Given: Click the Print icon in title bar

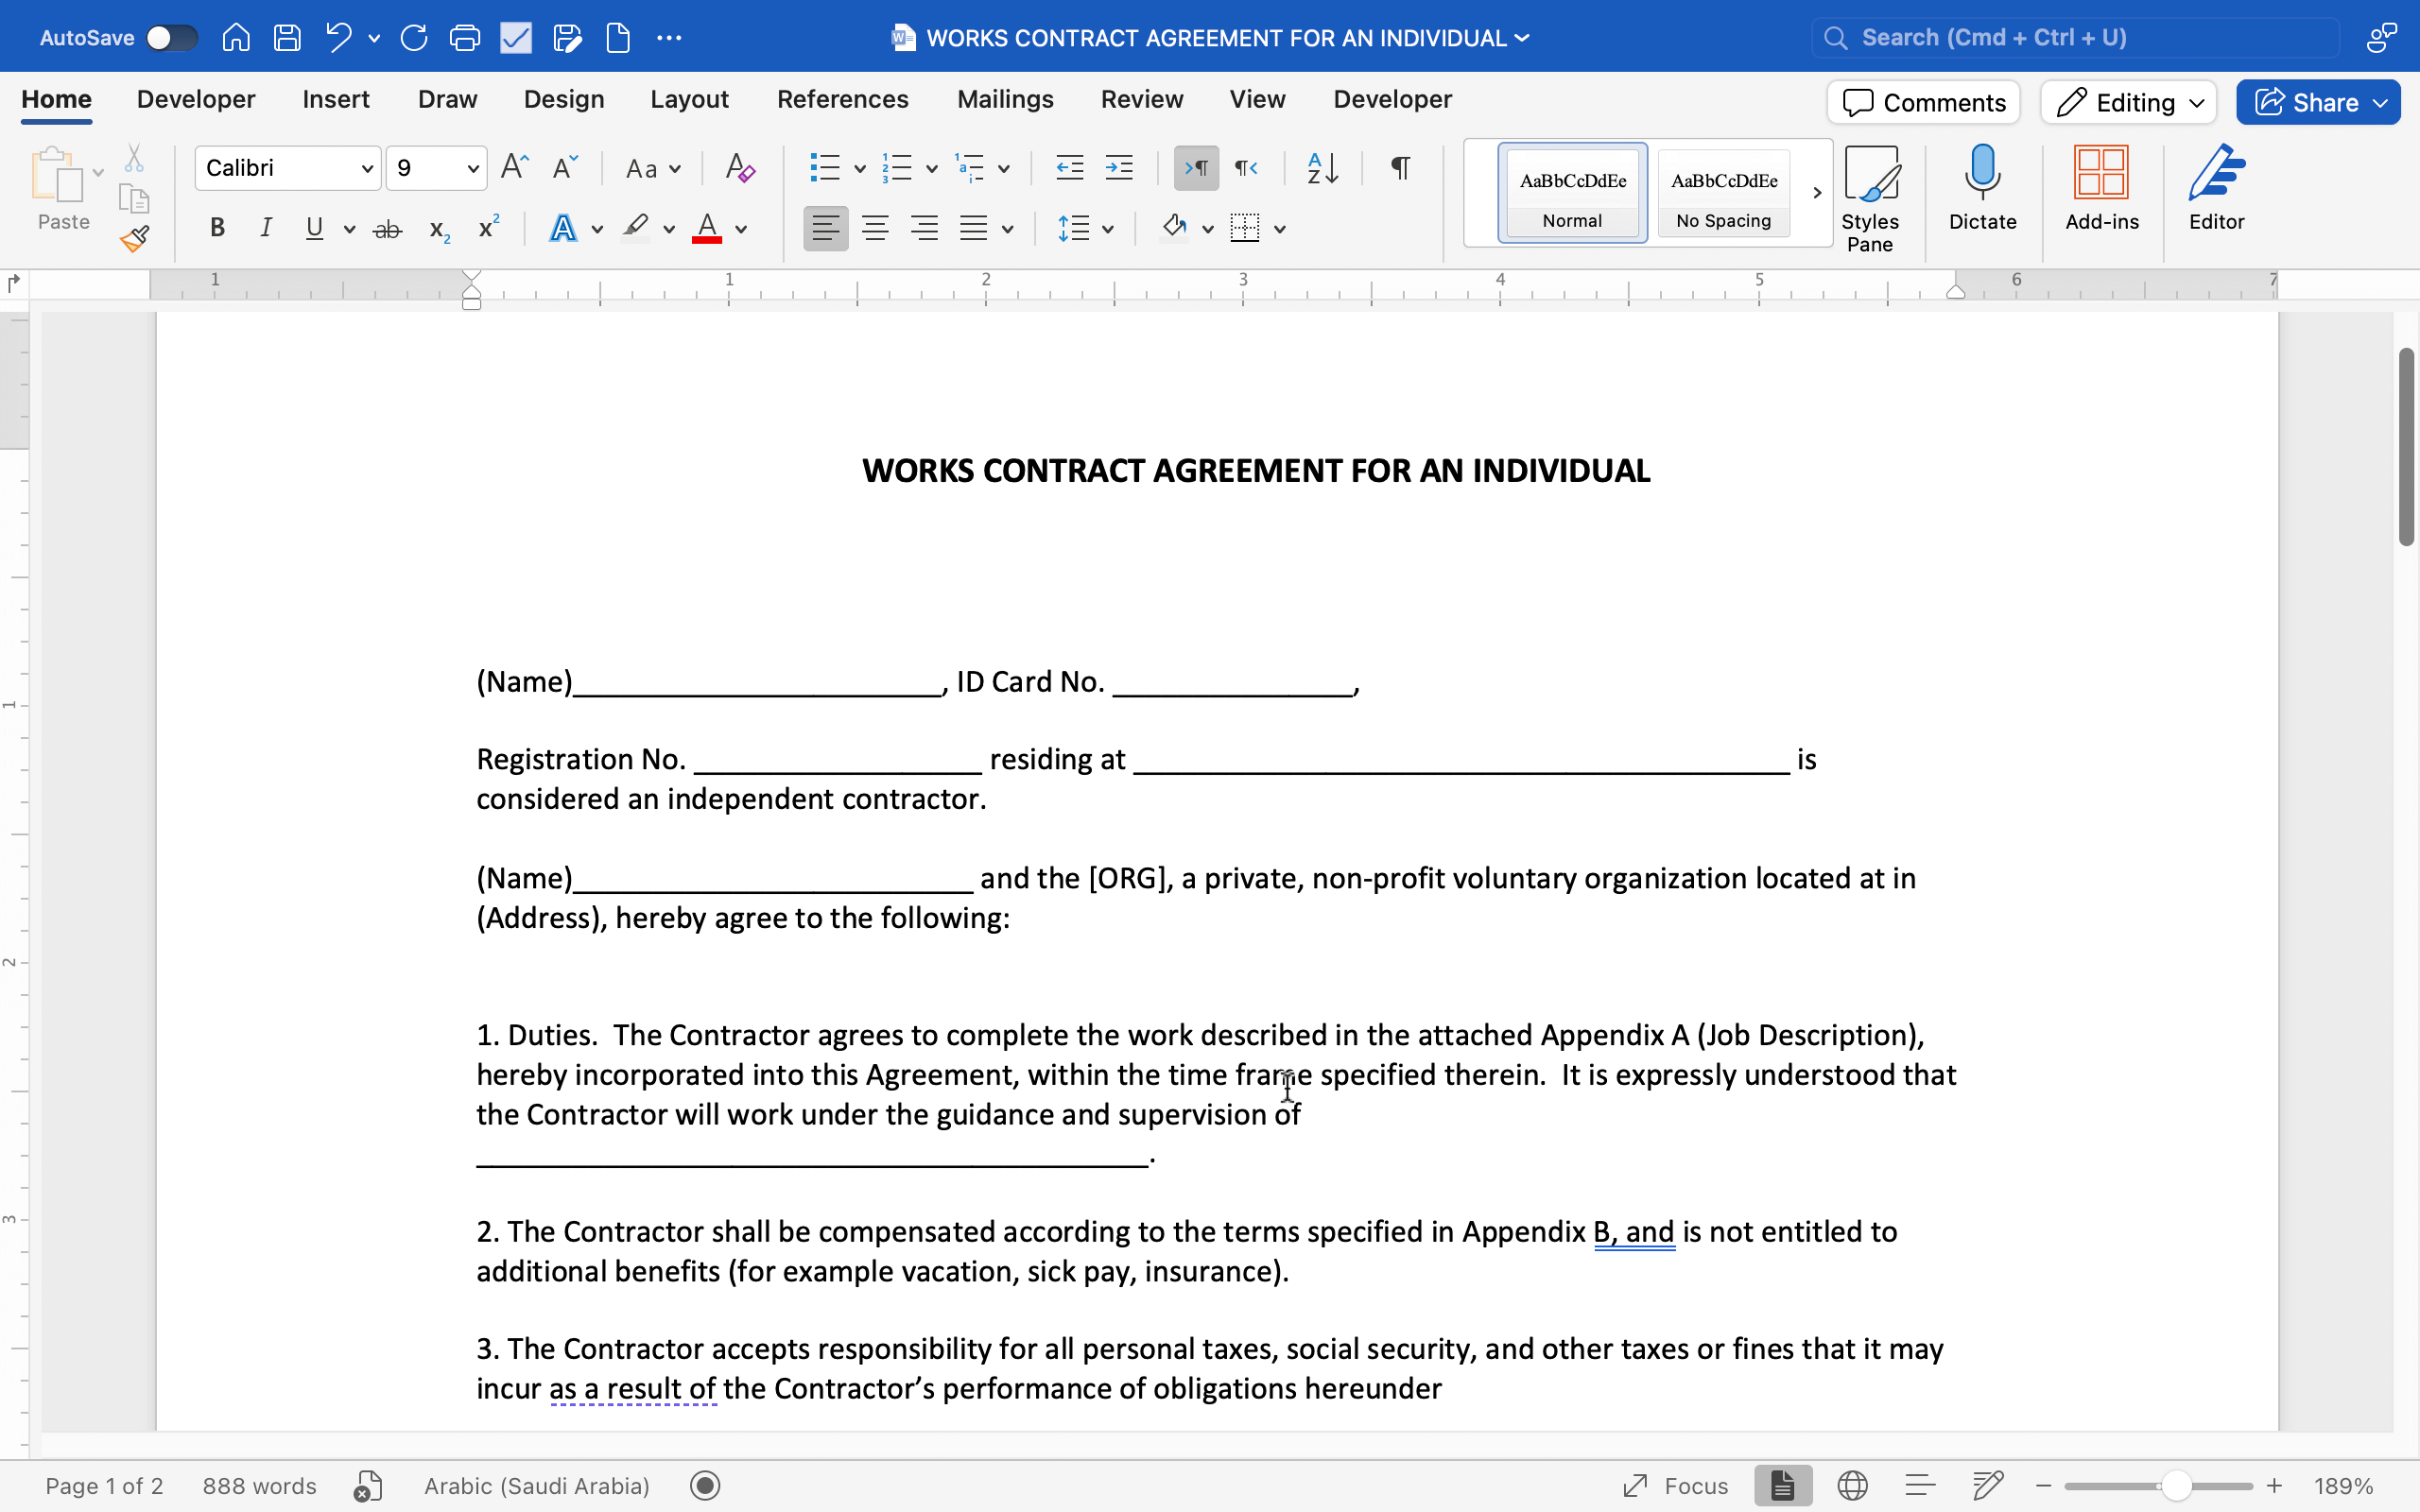Looking at the screenshot, I should click(465, 38).
